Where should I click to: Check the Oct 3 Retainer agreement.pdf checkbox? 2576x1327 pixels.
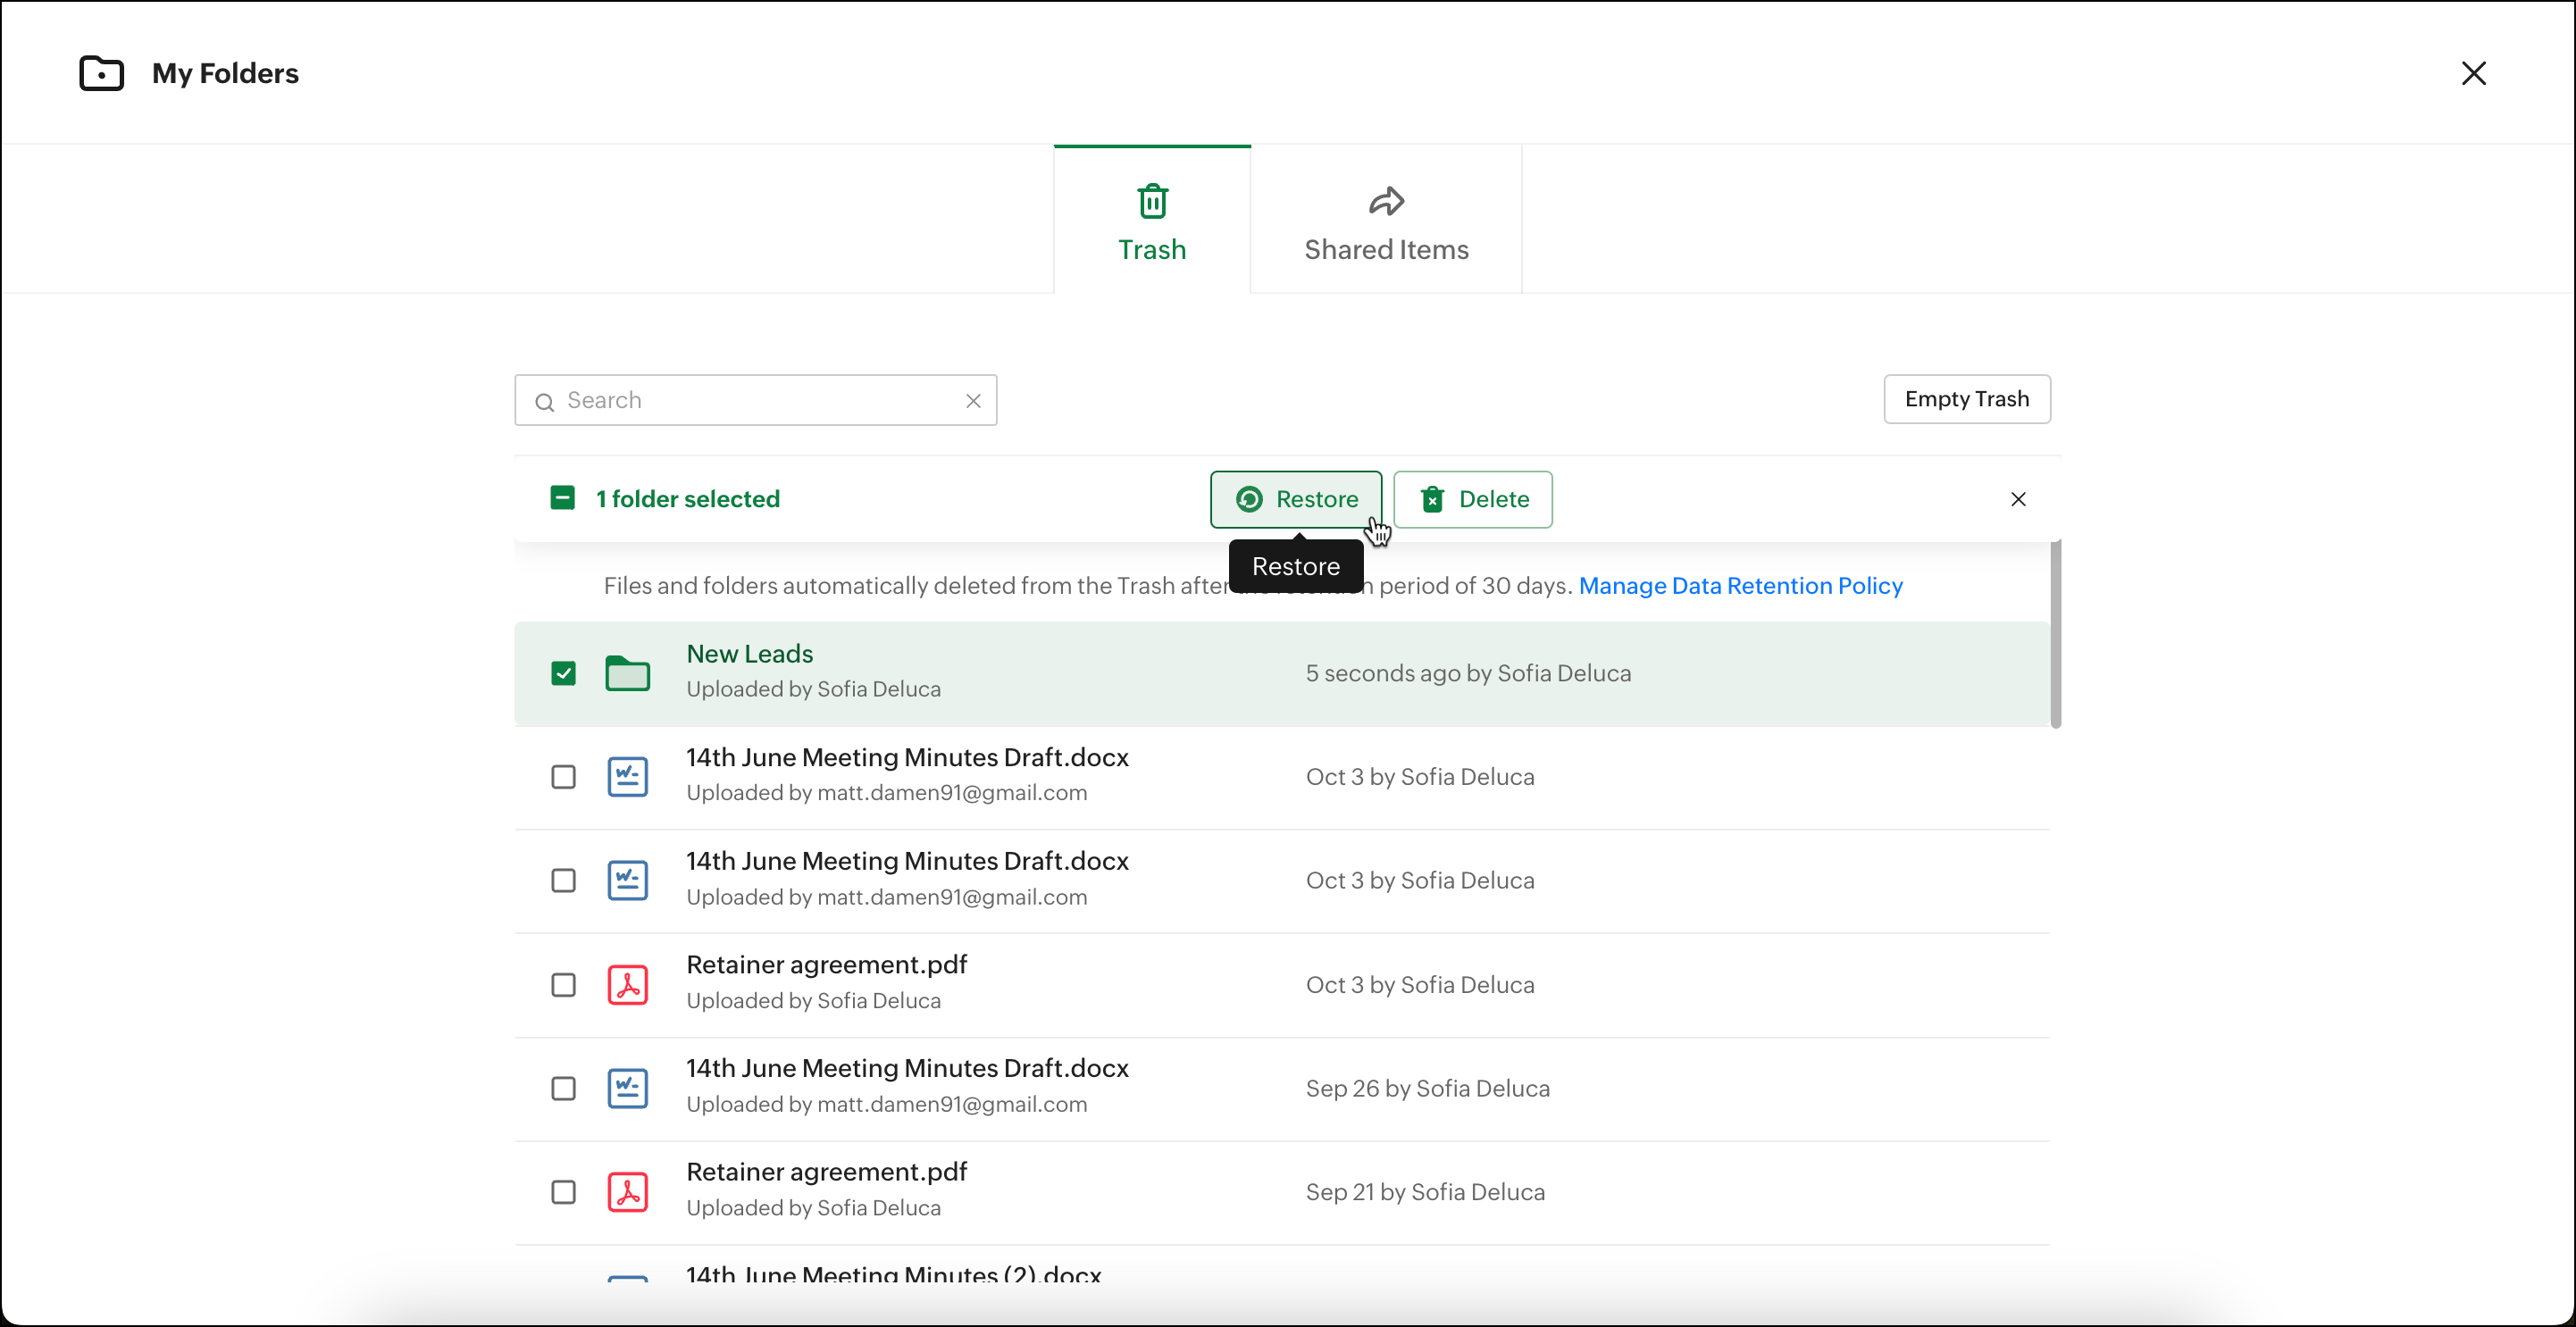pos(563,985)
